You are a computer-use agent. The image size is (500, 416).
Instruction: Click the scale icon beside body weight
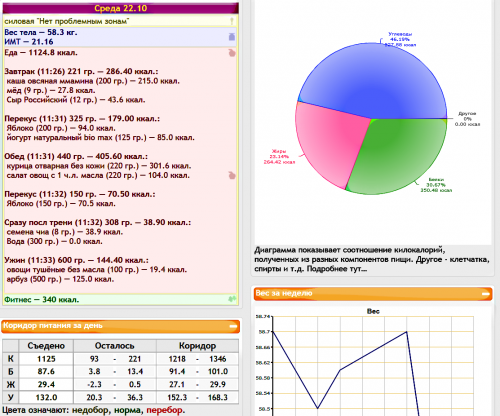(232, 37)
